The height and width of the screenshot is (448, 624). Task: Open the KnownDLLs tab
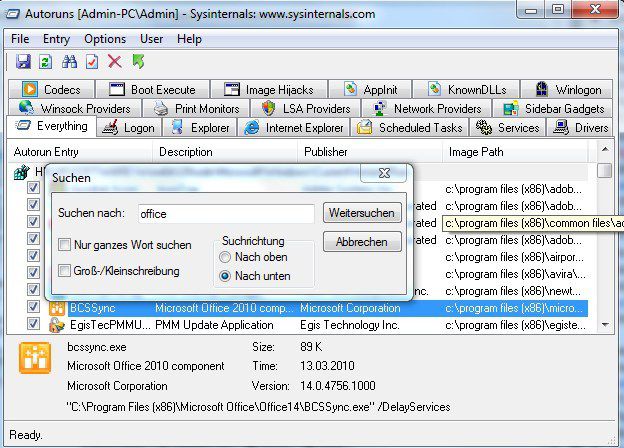click(466, 90)
